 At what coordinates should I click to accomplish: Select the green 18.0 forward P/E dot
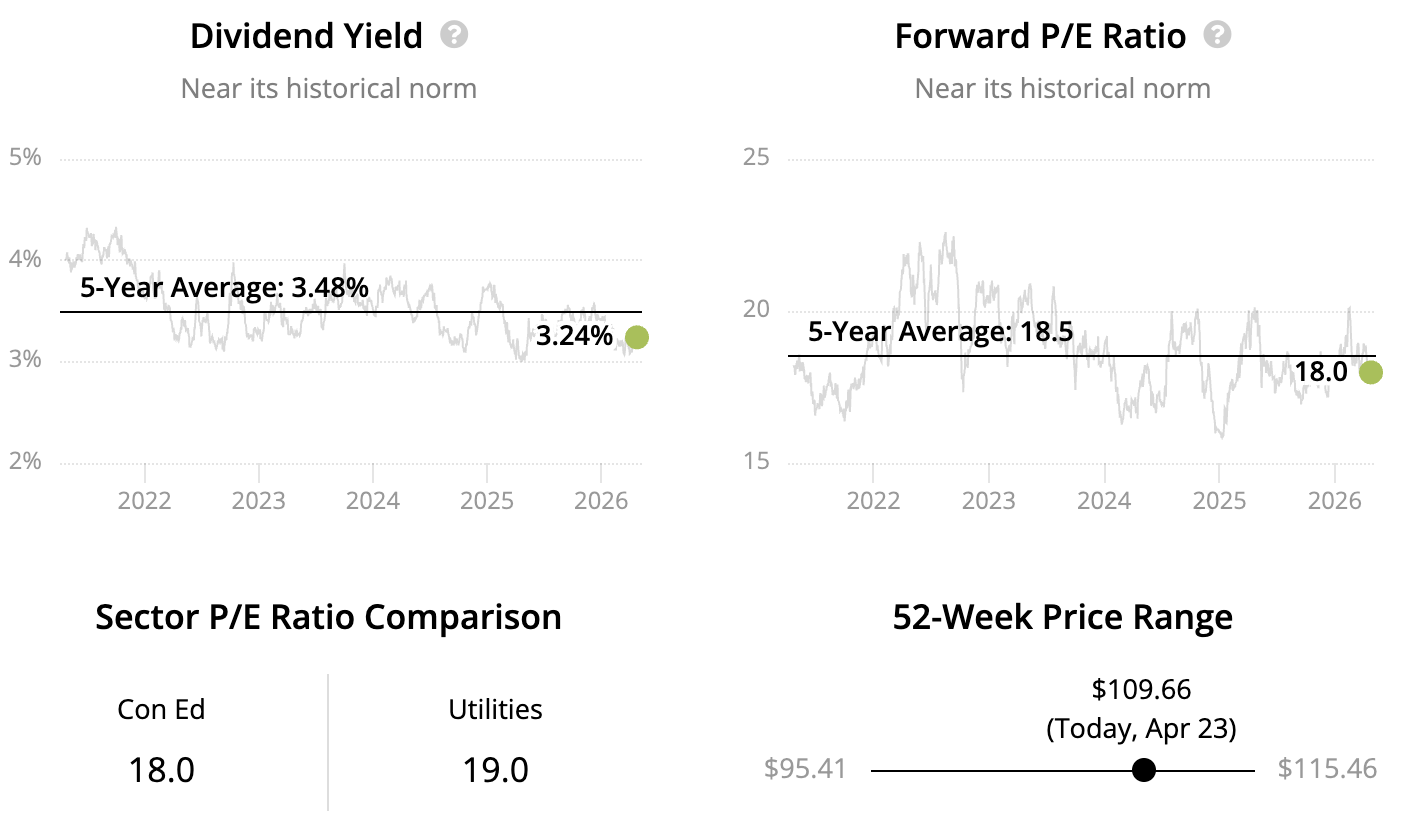(x=1370, y=372)
